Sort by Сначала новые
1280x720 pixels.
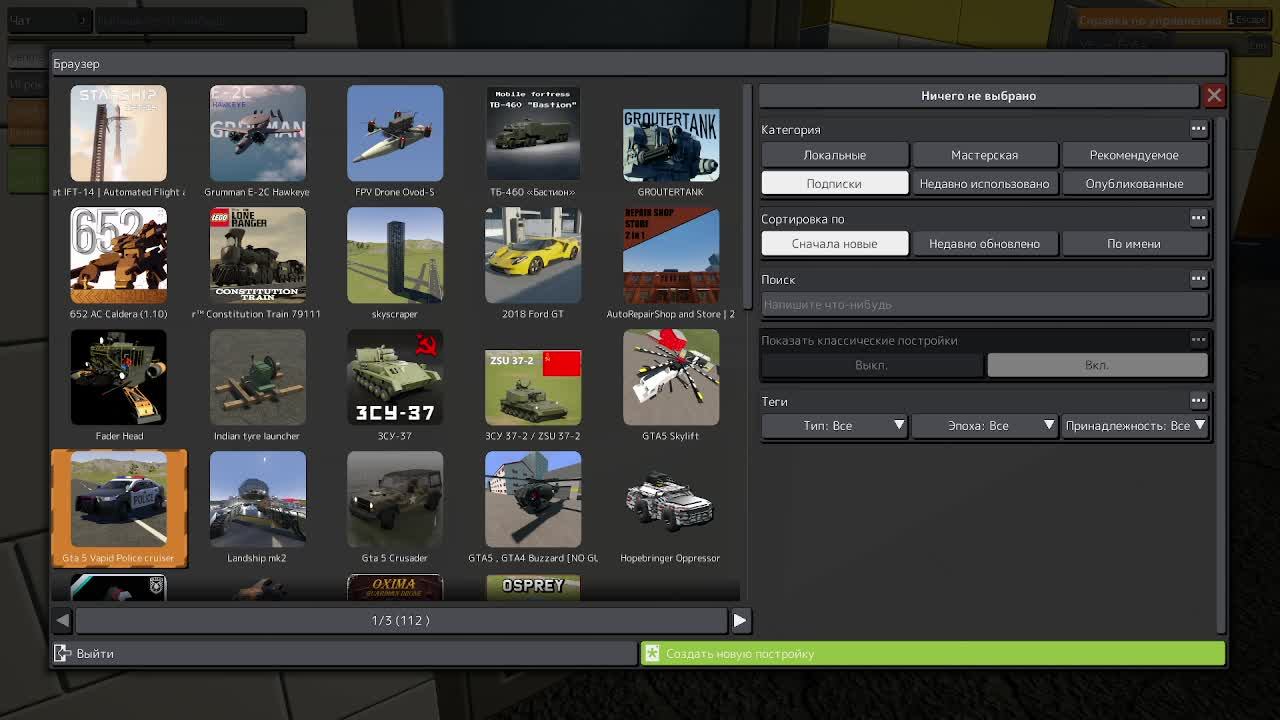[835, 243]
